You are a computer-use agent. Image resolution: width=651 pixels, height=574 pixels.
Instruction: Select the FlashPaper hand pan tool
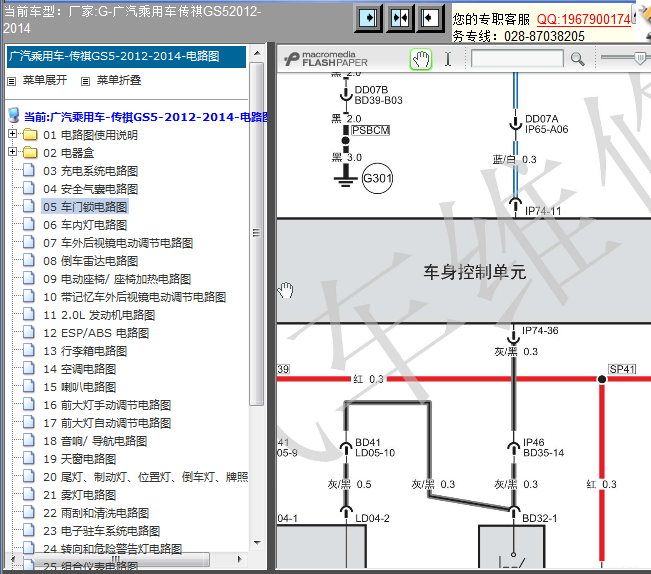click(x=421, y=59)
